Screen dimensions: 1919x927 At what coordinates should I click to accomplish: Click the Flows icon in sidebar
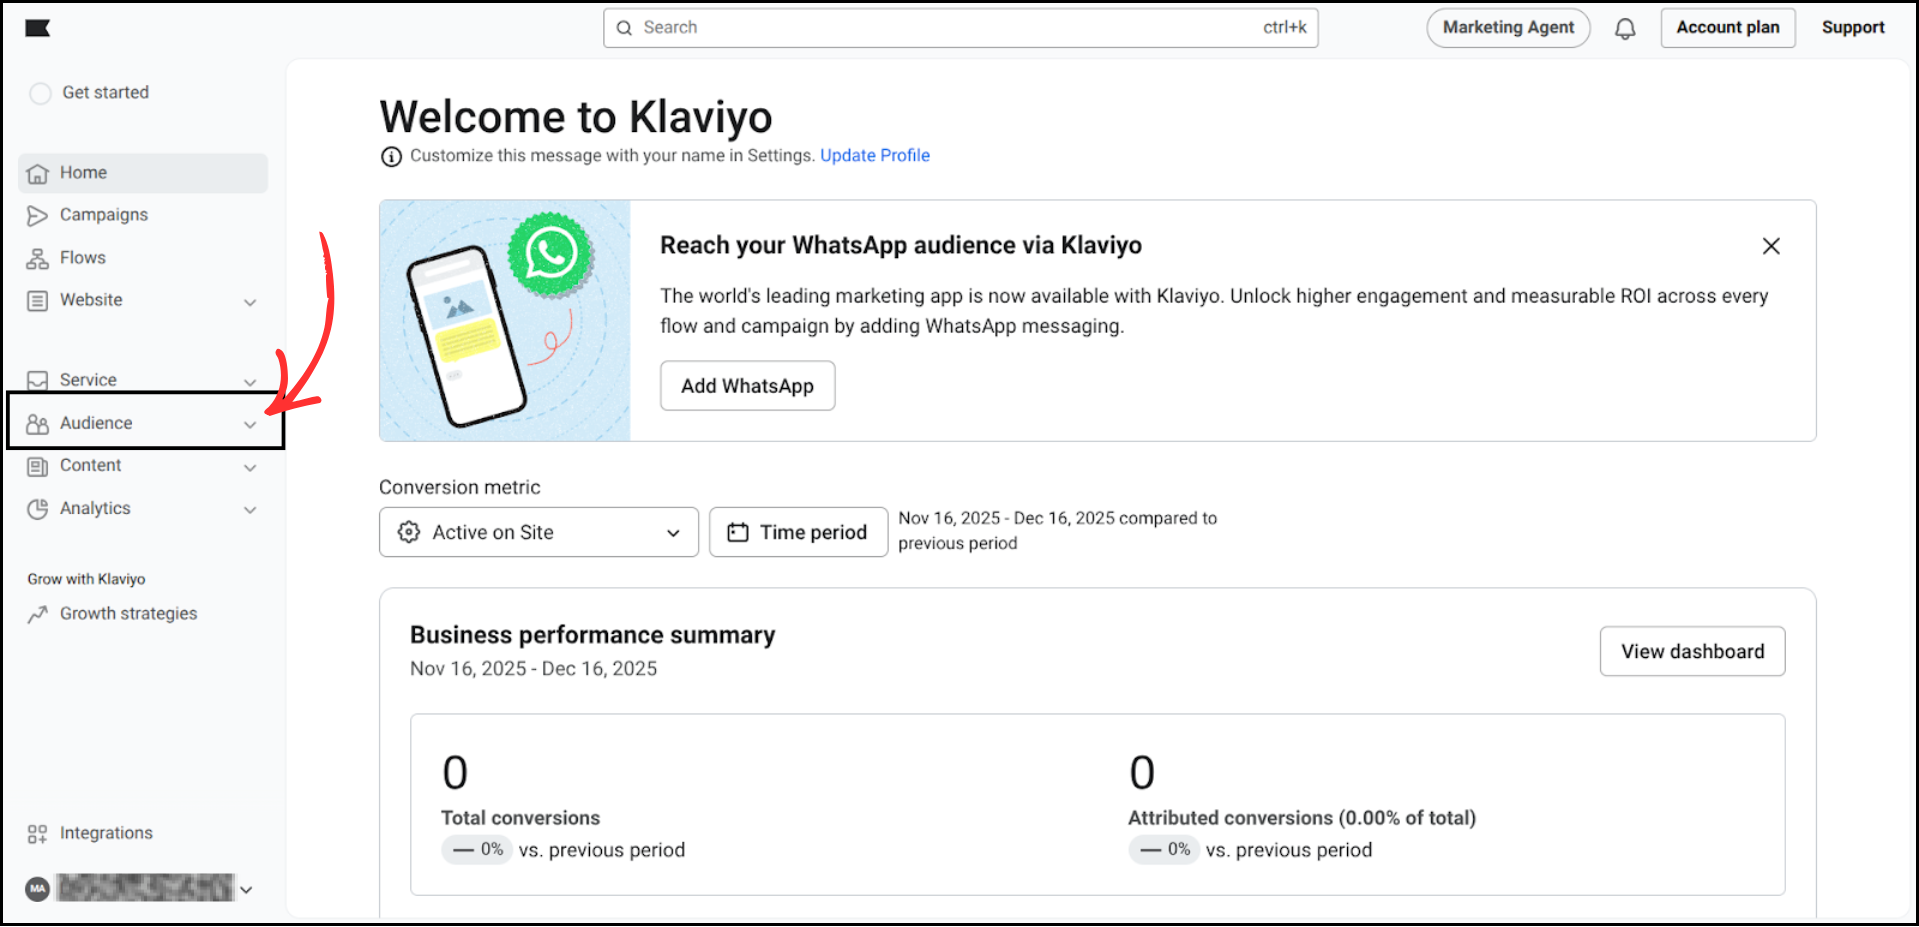click(x=37, y=257)
